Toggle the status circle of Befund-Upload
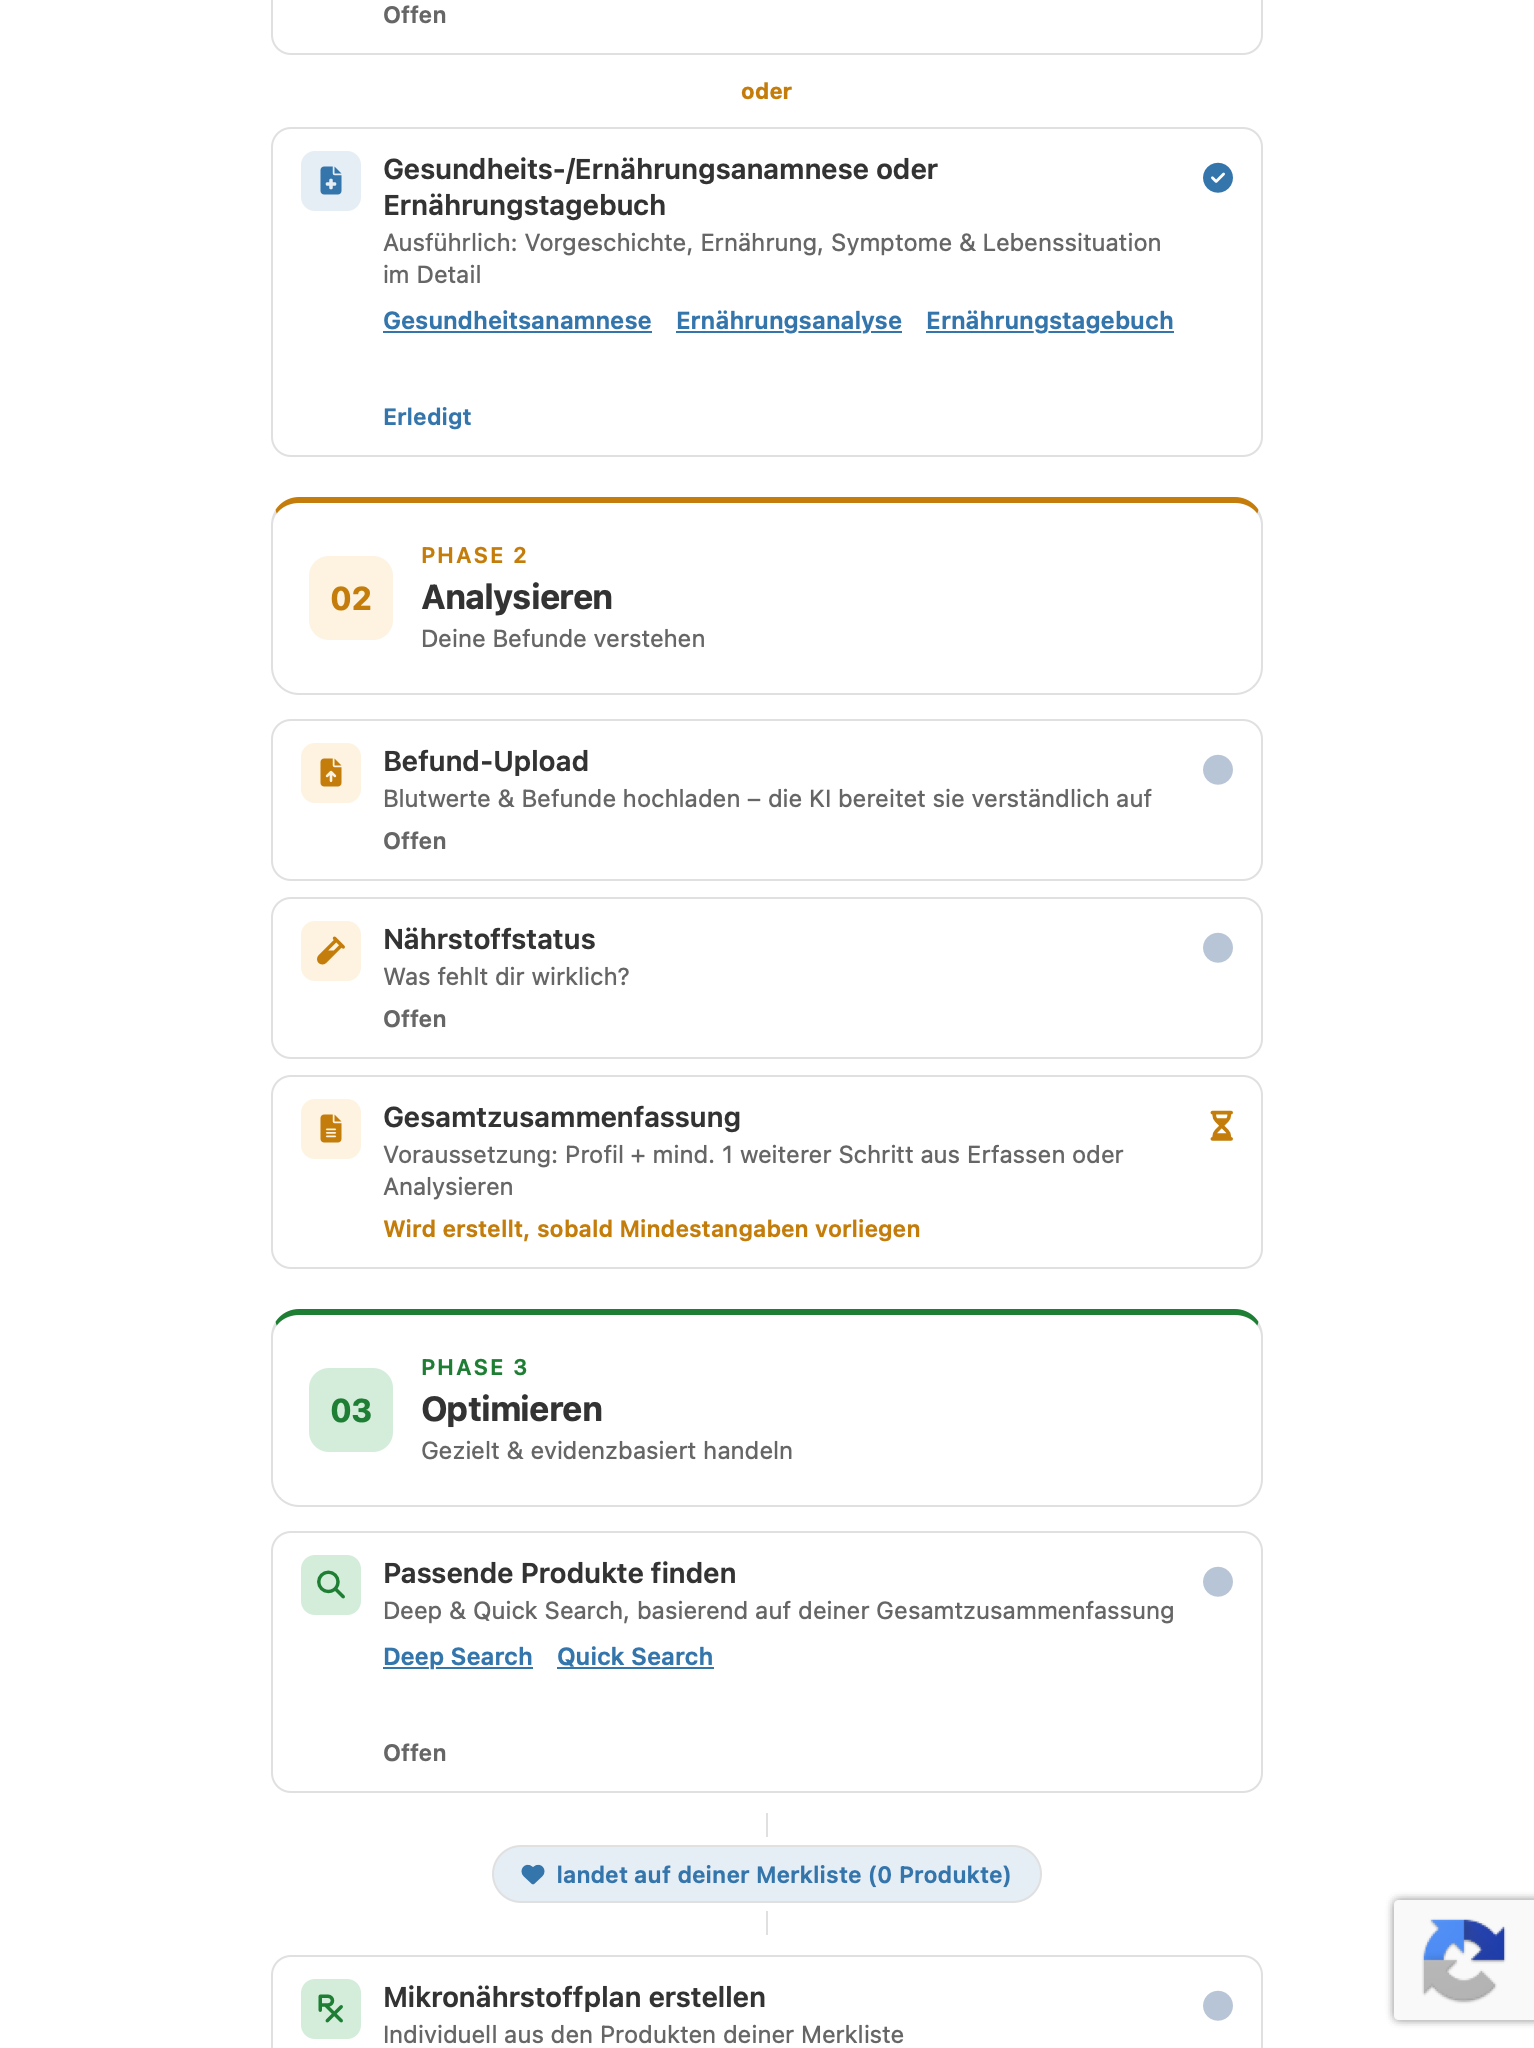The height and width of the screenshot is (2048, 1534). pos(1218,770)
